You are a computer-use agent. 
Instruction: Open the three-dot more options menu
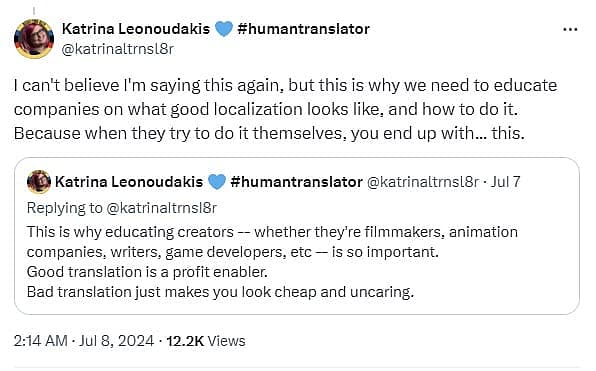(570, 30)
